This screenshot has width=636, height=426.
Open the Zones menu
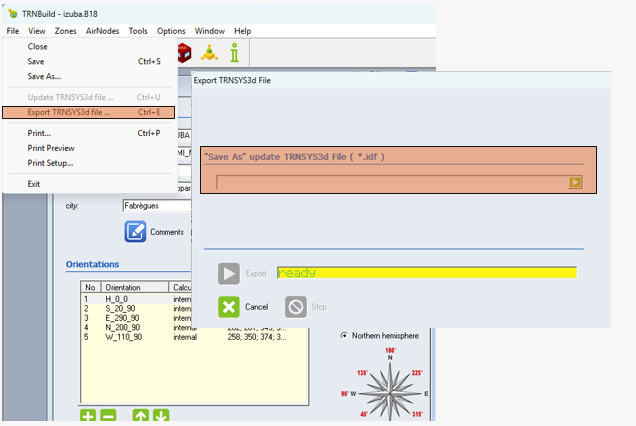65,31
